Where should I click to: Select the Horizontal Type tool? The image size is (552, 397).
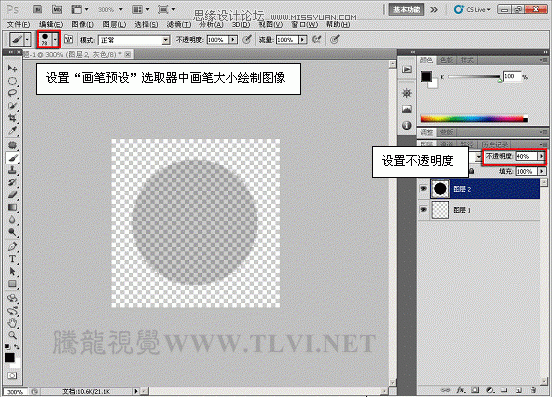[12, 259]
